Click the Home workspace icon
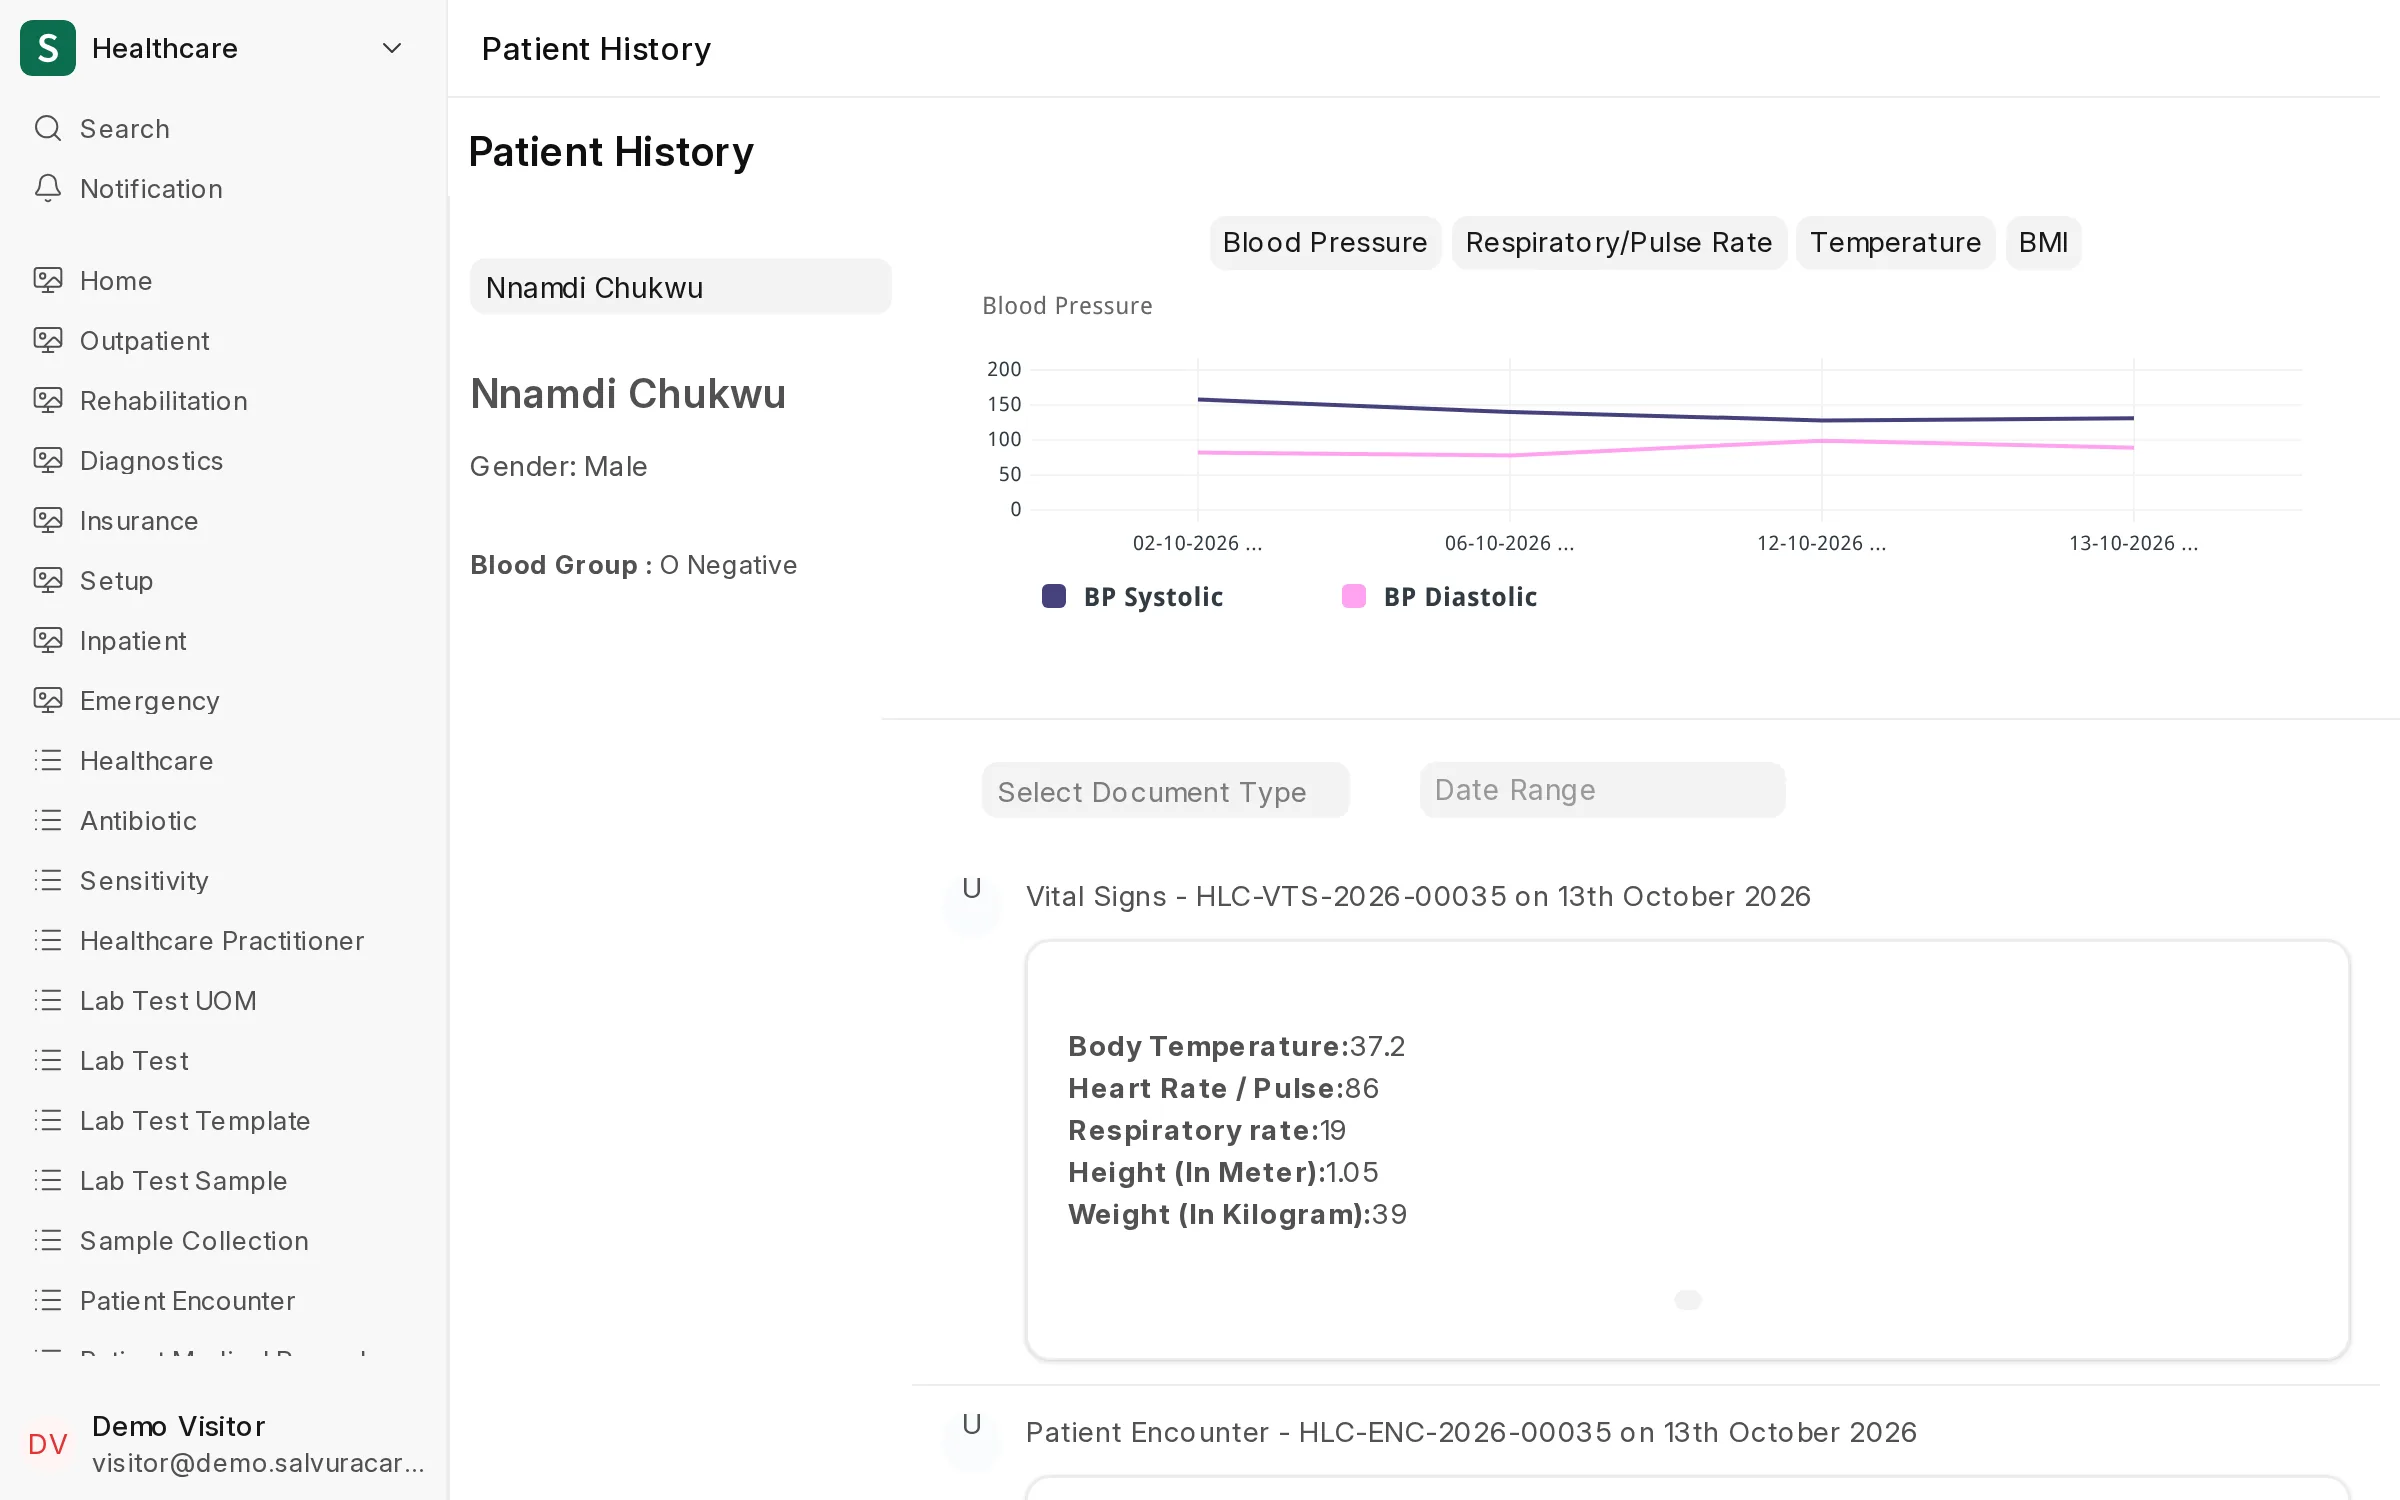Screen dimensions: 2400x1500 point(48,281)
